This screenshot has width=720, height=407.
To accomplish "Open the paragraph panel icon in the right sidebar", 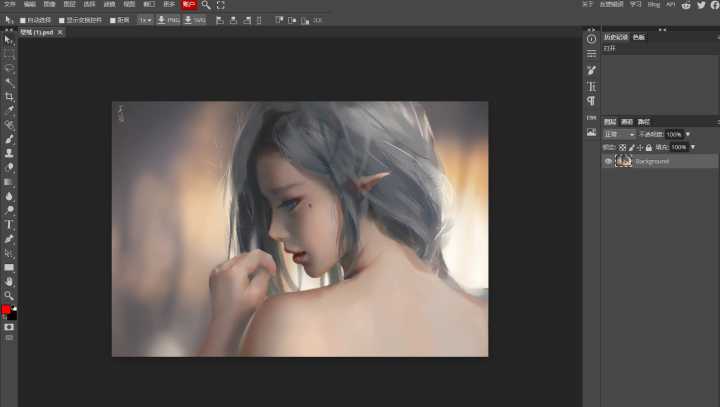I will pos(591,101).
